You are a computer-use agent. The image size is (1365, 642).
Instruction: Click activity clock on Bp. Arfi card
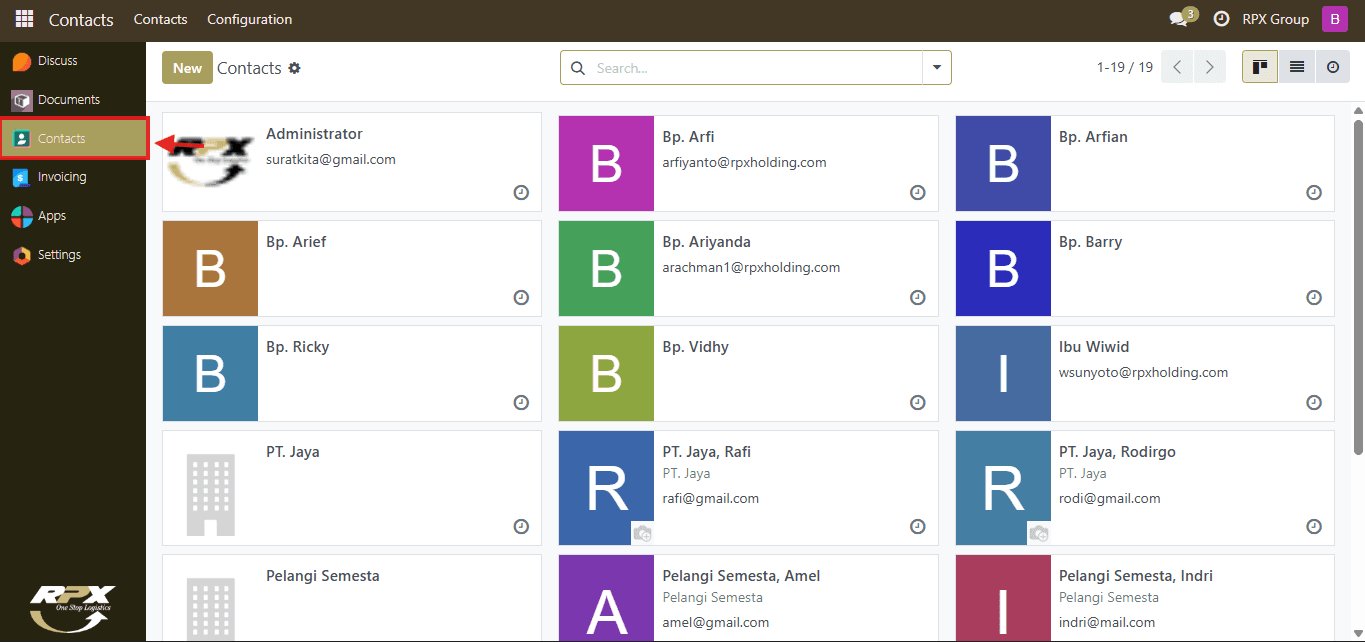917,193
